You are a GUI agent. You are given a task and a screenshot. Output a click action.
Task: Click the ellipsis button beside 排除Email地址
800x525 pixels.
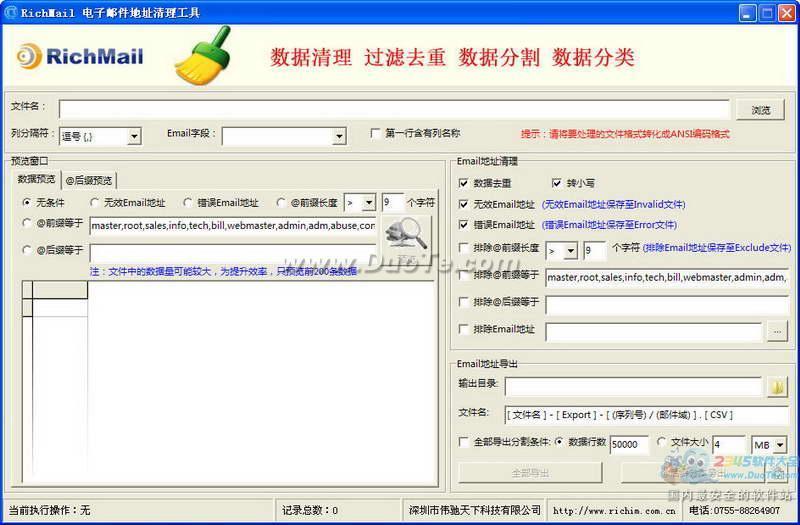[777, 330]
